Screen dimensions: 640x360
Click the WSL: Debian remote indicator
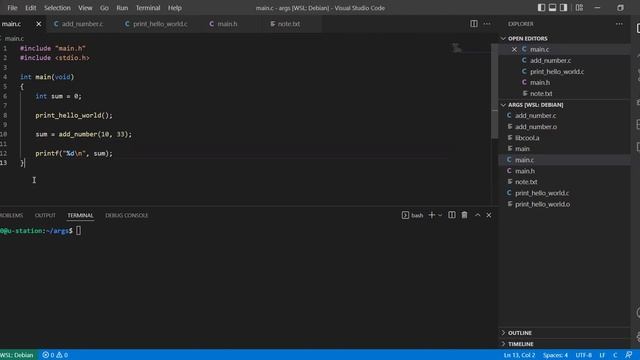[x=18, y=355]
